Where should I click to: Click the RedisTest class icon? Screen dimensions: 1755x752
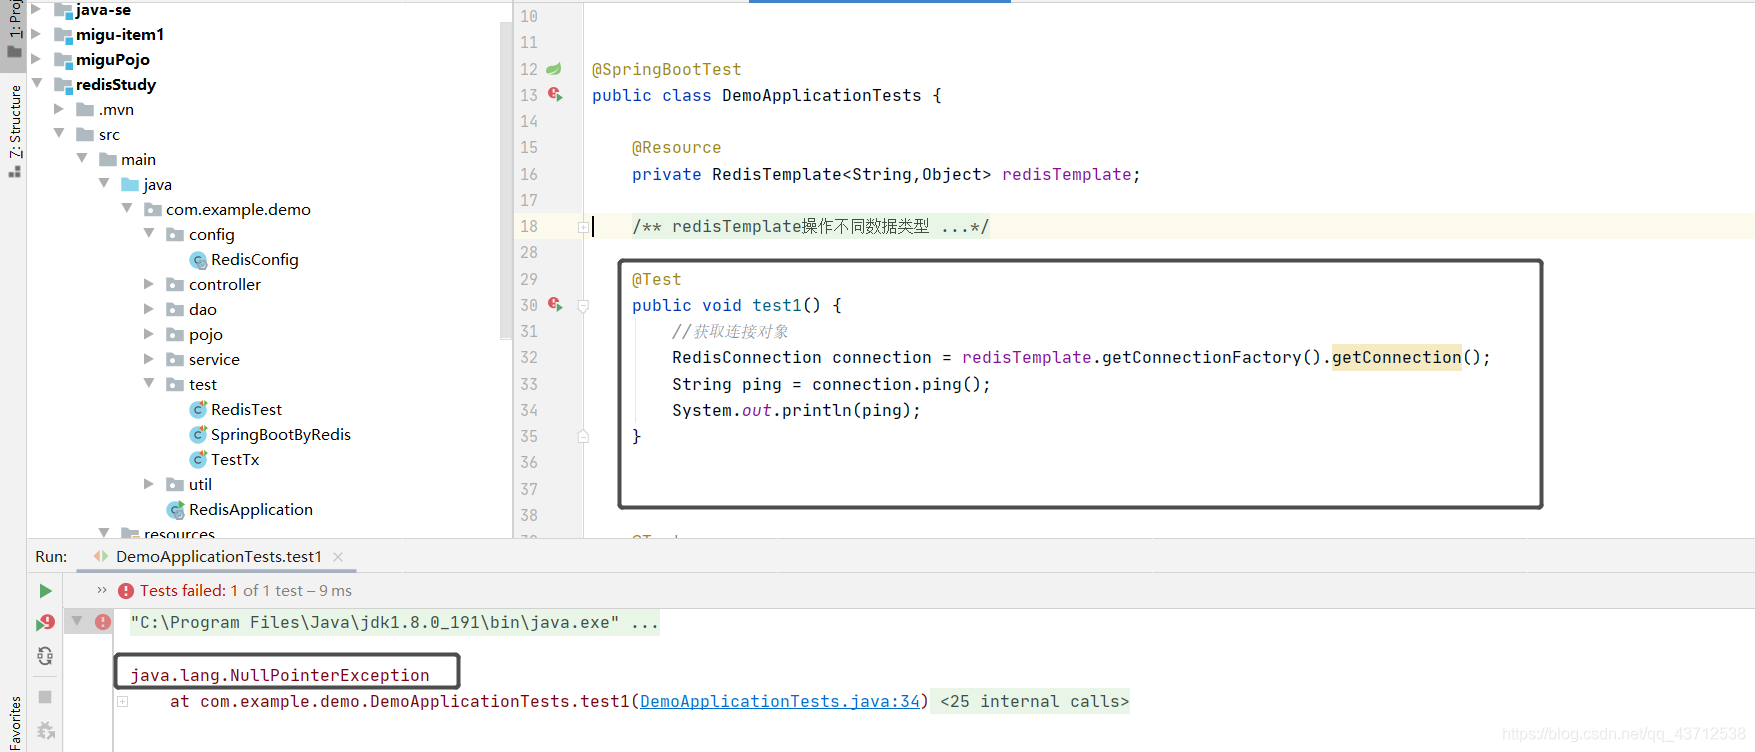coord(198,410)
